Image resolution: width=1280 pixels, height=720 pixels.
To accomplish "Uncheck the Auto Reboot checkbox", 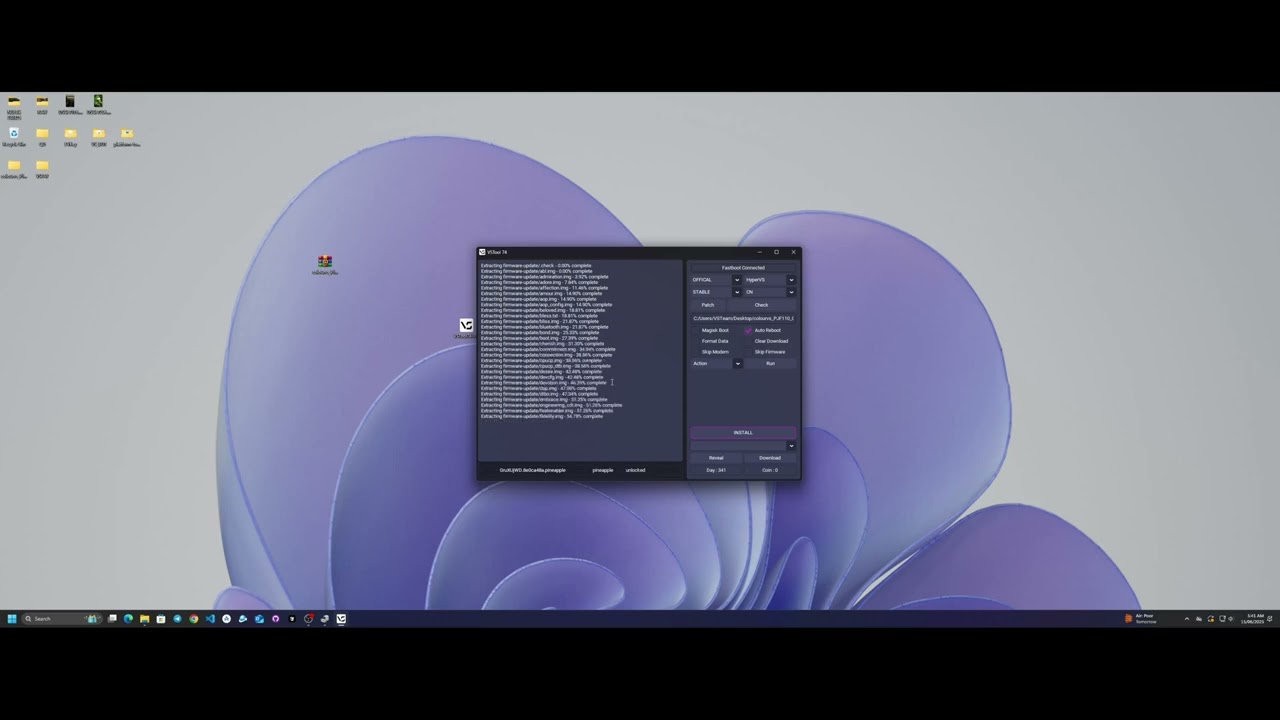I will coord(749,330).
